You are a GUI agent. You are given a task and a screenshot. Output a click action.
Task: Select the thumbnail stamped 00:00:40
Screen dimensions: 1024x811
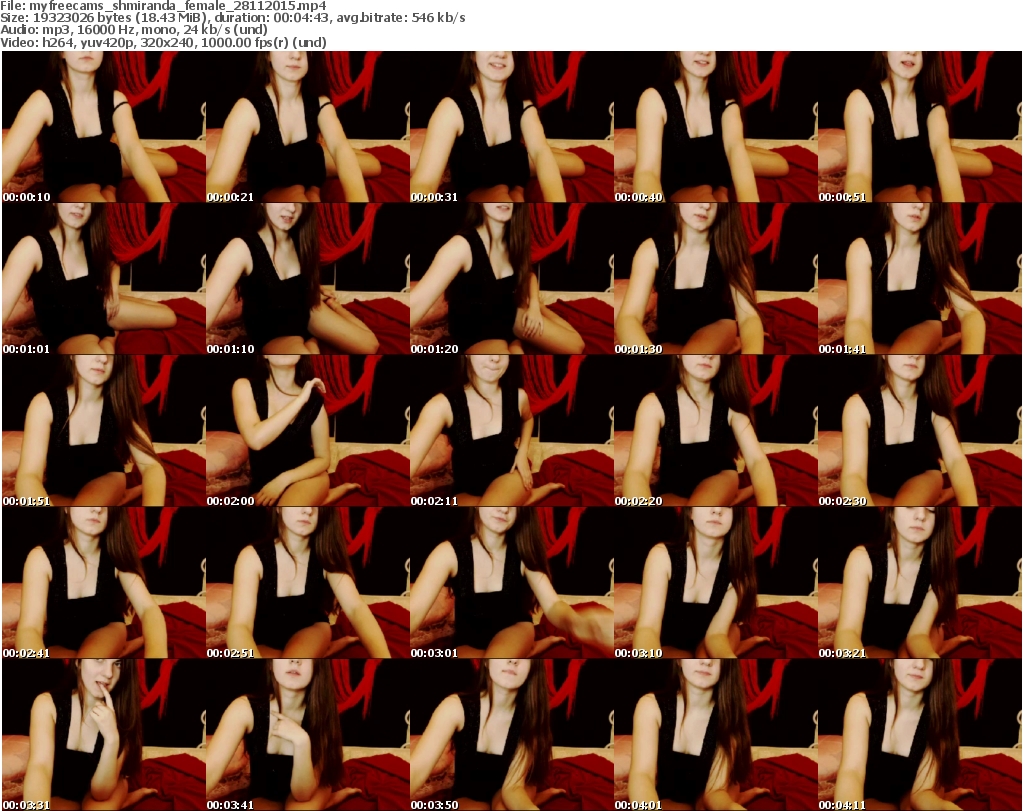[x=716, y=127]
